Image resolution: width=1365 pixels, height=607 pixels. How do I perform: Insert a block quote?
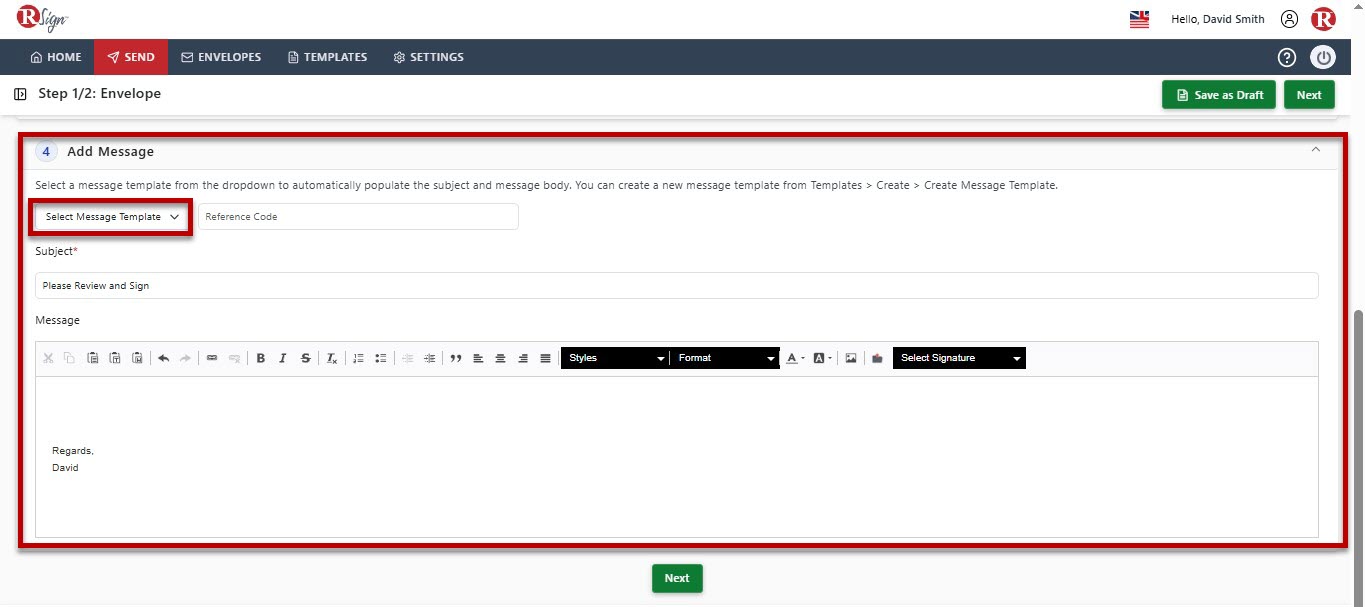coord(456,358)
